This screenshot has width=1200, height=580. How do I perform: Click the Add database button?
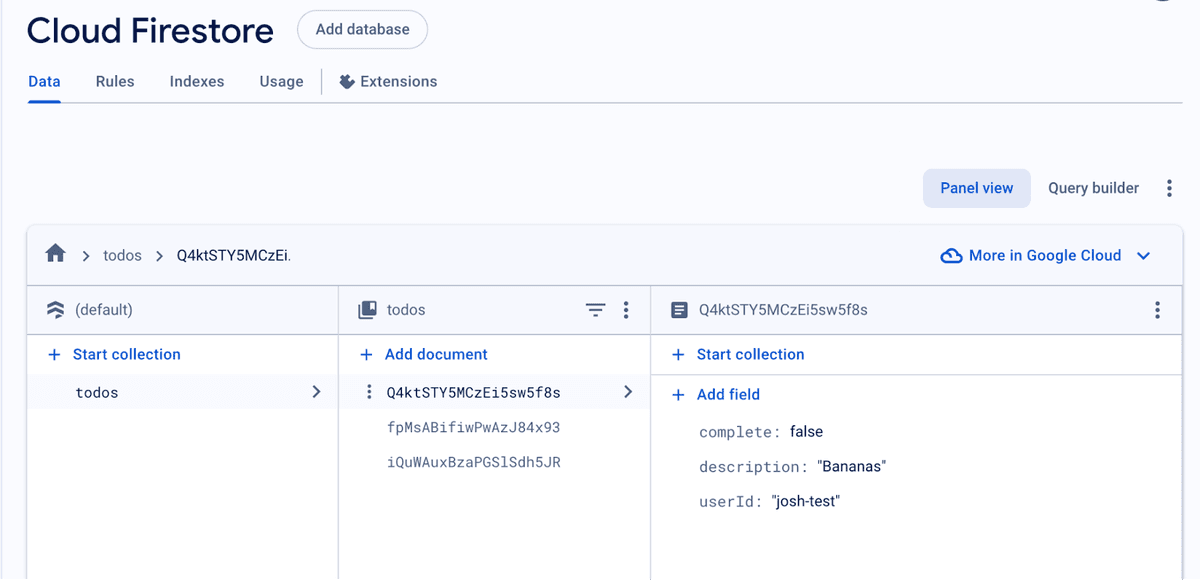[362, 29]
